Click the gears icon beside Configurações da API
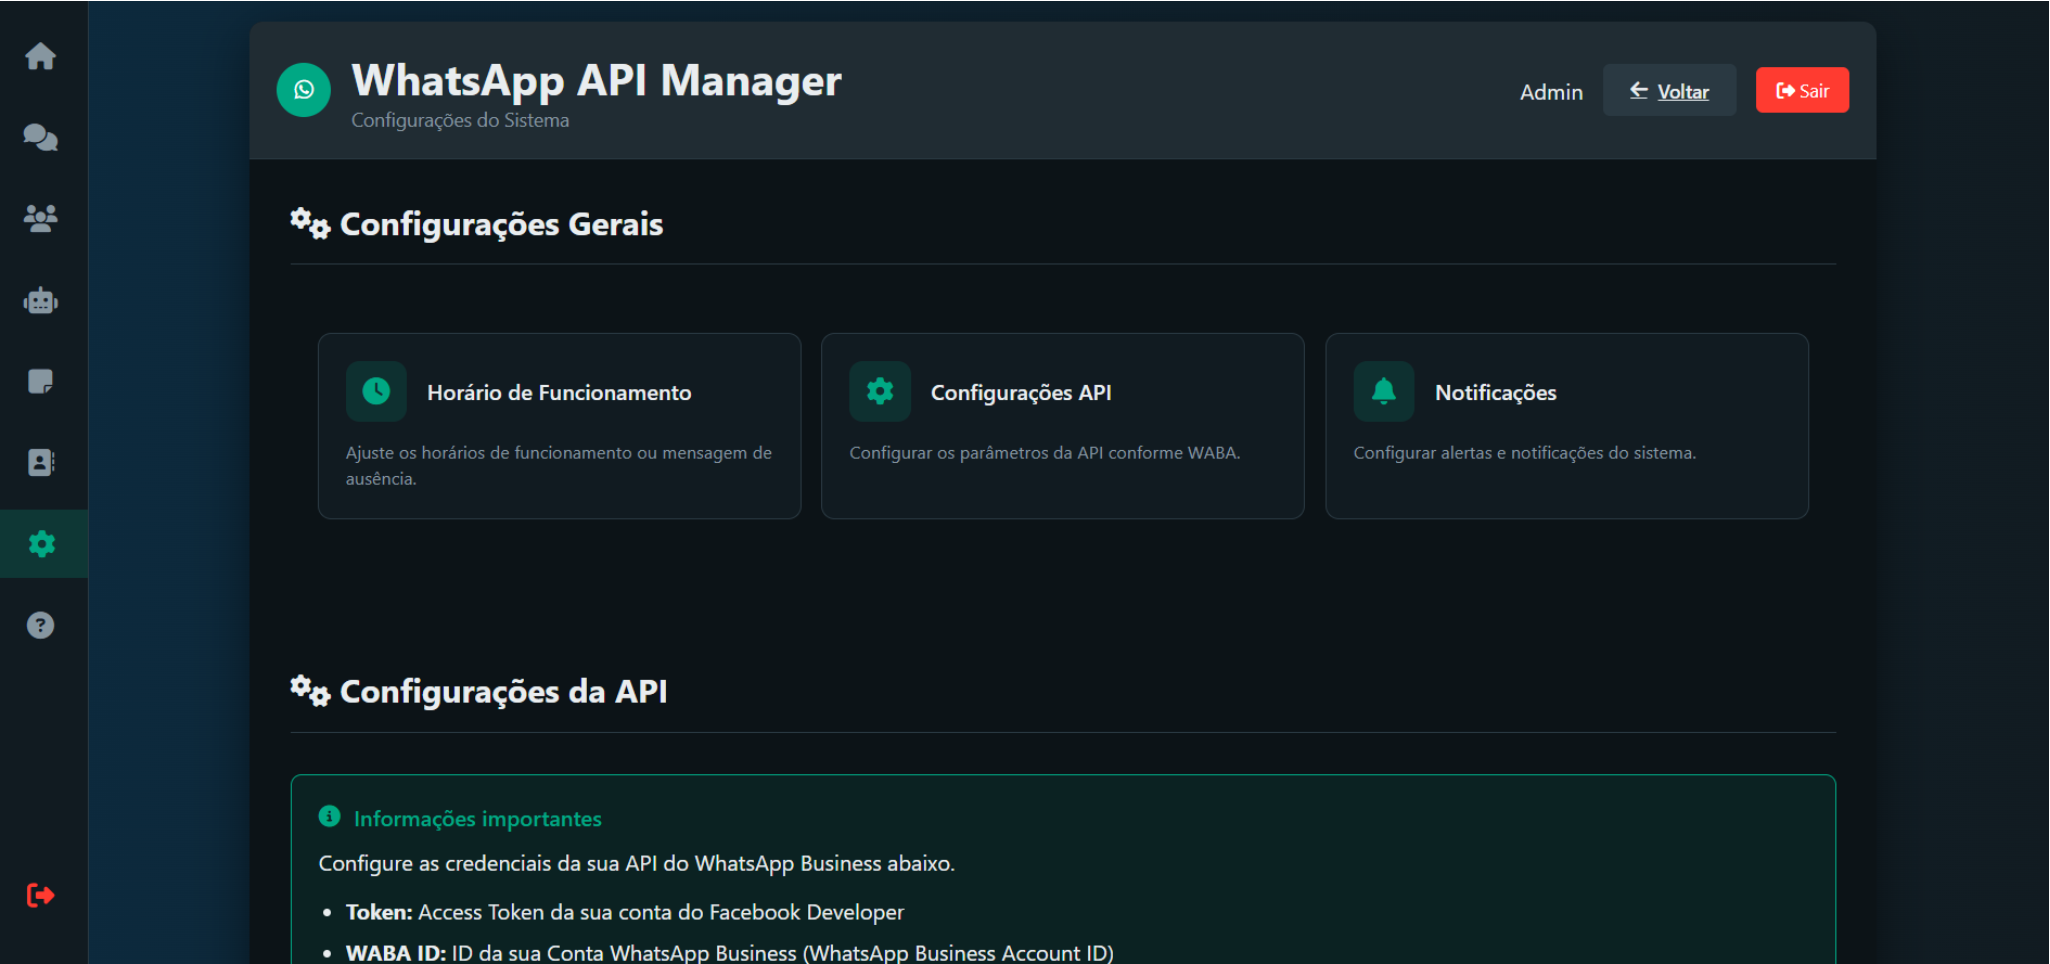This screenshot has width=2050, height=964. 310,690
